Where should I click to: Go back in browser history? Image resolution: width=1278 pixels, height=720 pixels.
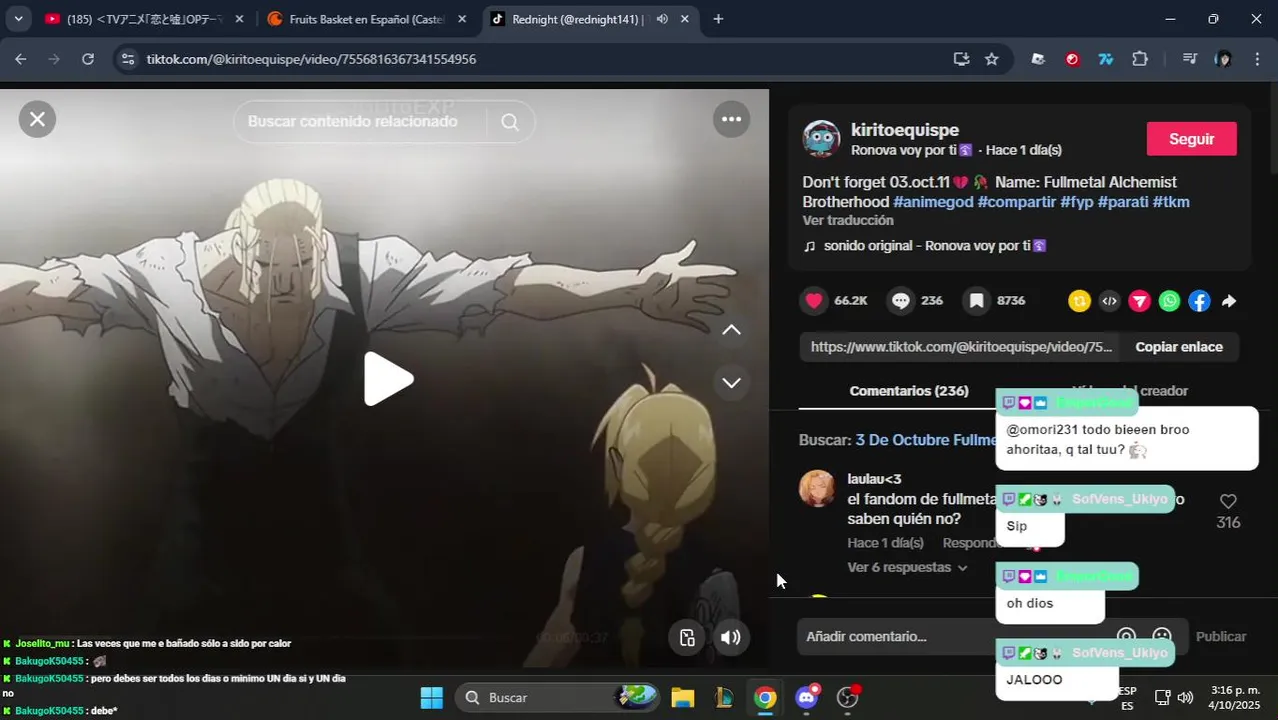point(21,59)
